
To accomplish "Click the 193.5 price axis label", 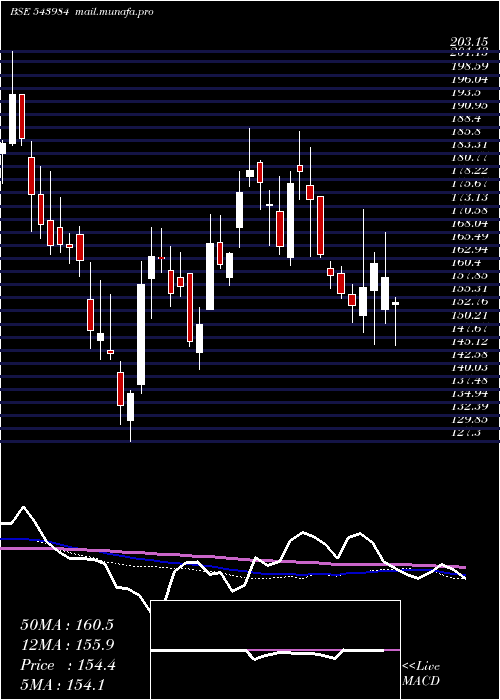I will (467, 92).
